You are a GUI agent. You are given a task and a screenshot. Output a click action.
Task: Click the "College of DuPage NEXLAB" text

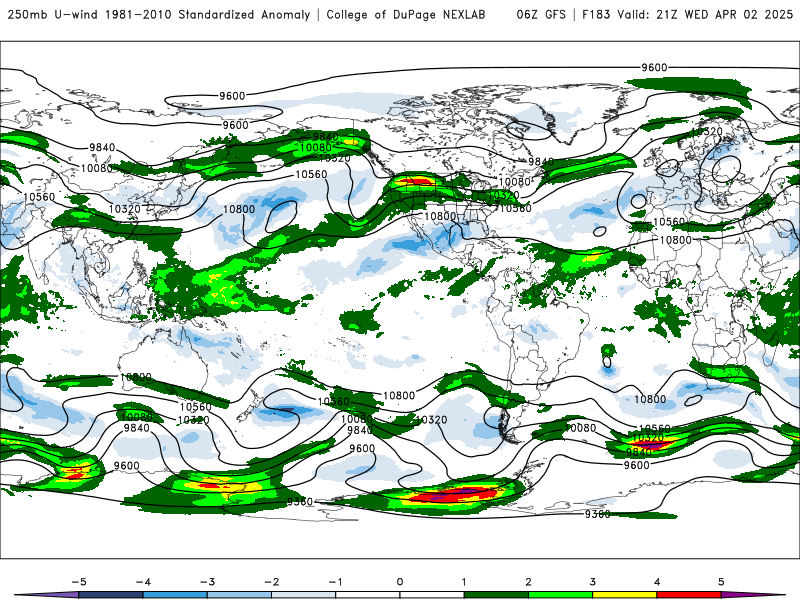point(406,15)
